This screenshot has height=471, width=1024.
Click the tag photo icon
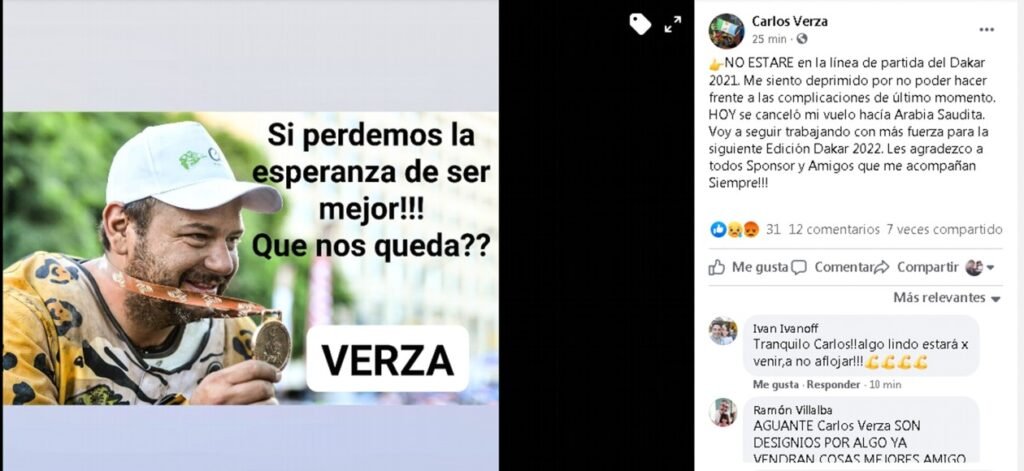coord(640,24)
